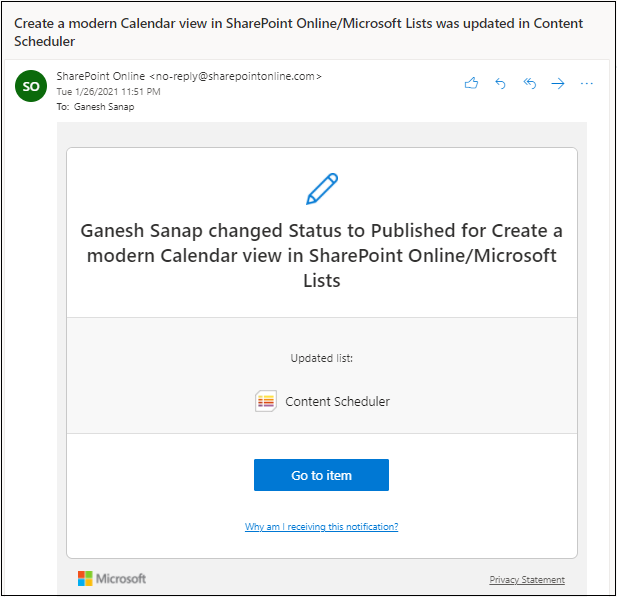
Task: Select the Content Scheduler list name
Action: tap(338, 401)
